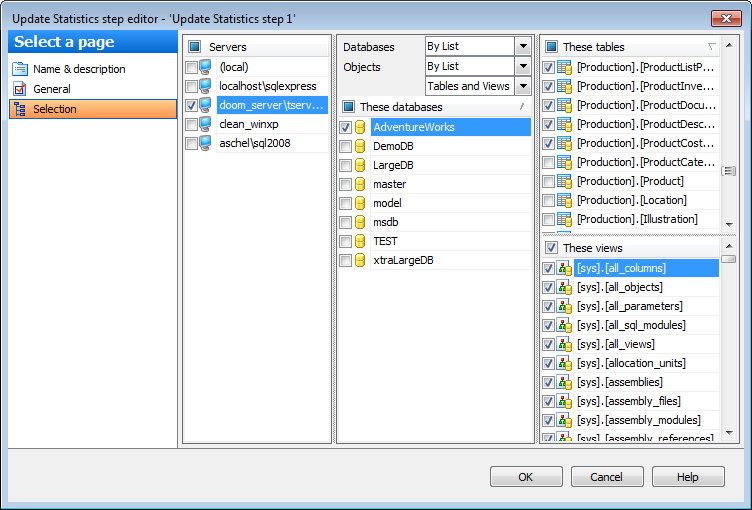Click the msdb database icon
The height and width of the screenshot is (510, 752).
360,222
